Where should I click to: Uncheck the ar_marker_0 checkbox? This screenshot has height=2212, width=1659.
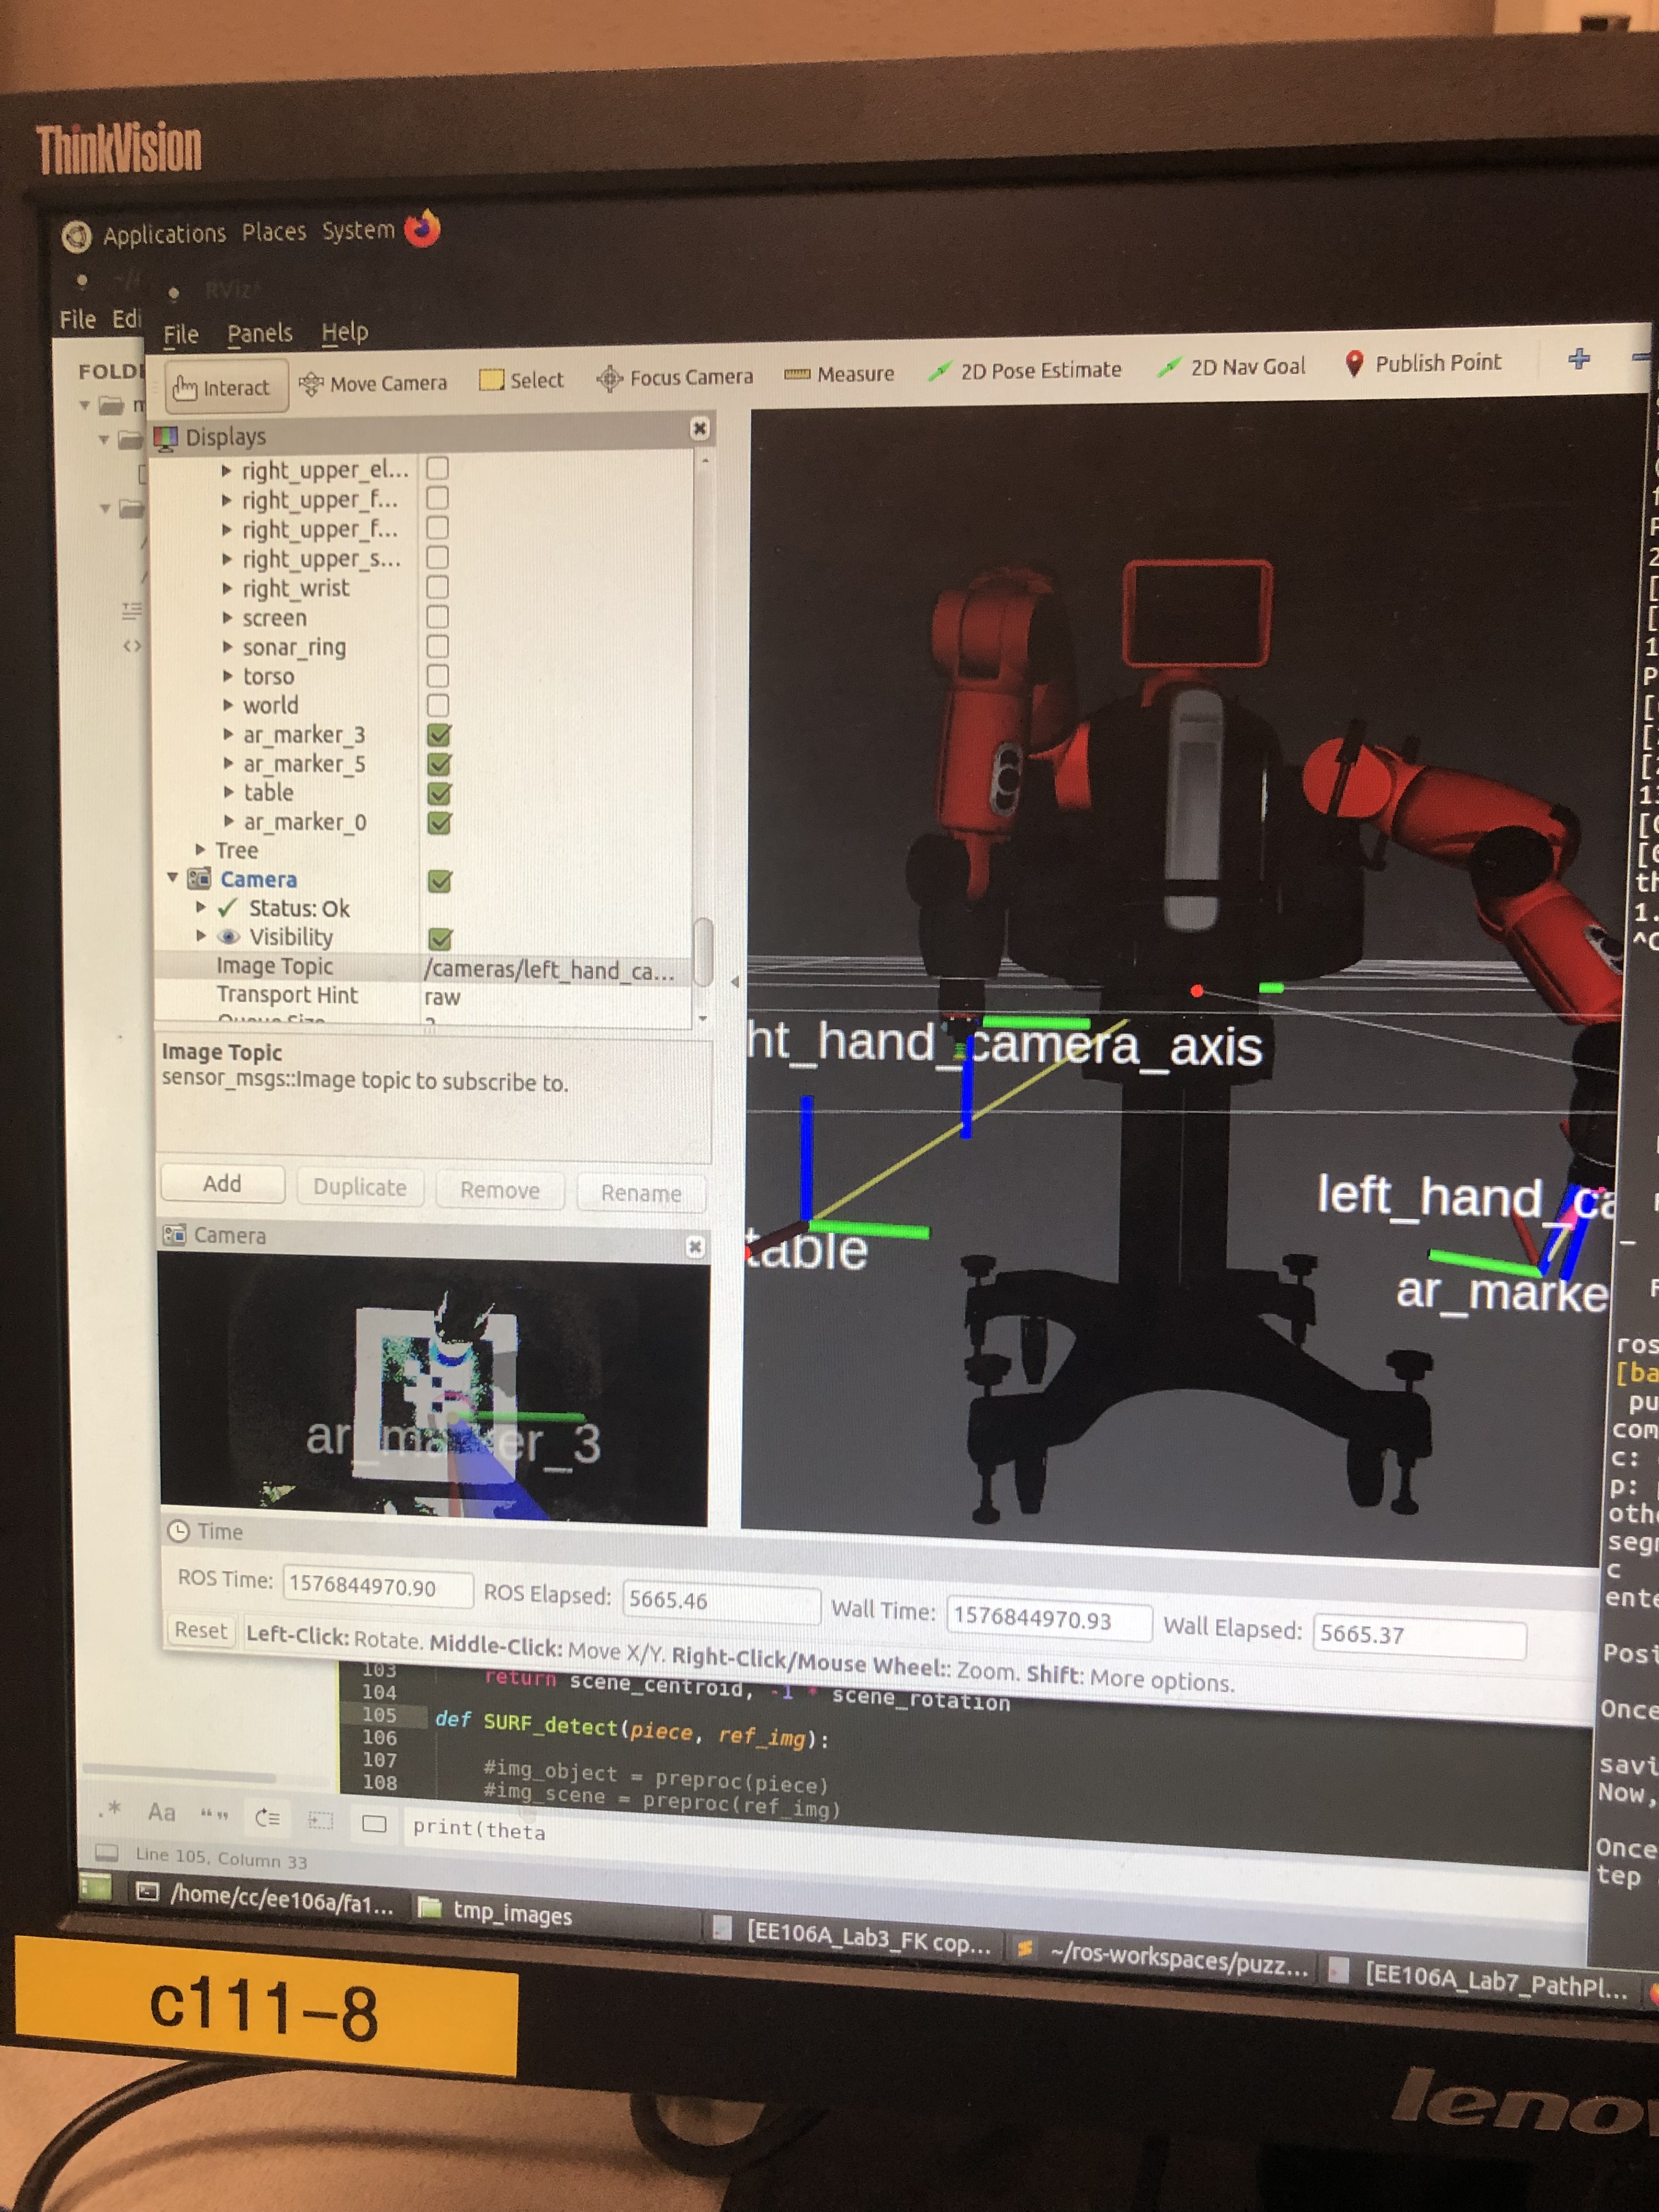point(439,823)
